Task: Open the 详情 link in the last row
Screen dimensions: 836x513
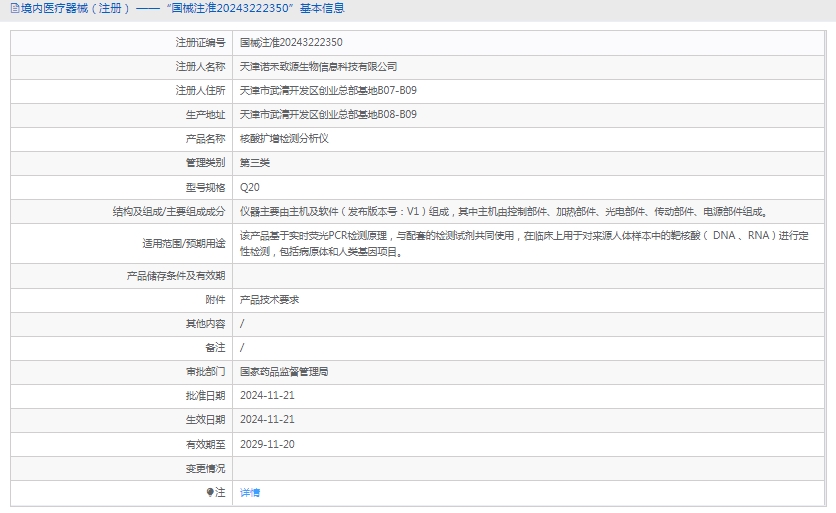Action: pos(250,492)
